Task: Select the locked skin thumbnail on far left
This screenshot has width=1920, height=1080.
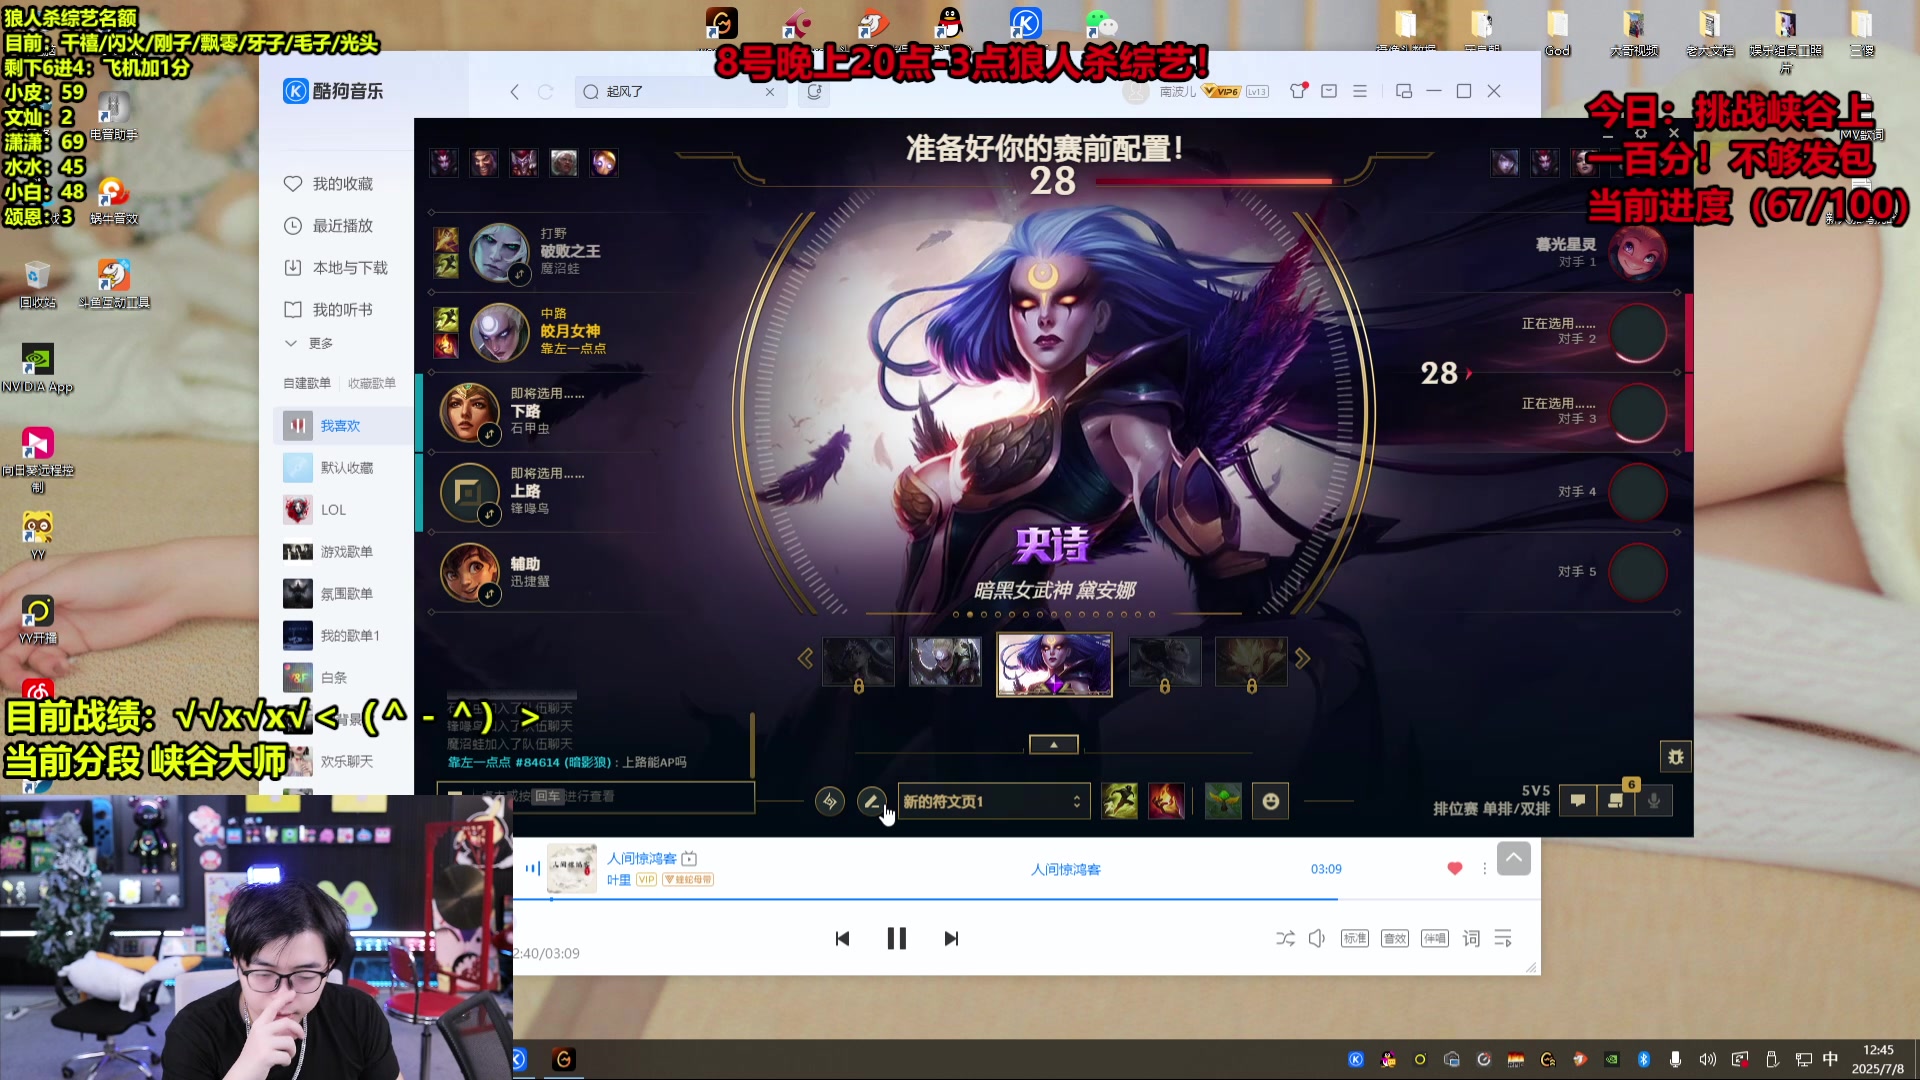Action: pos(858,661)
